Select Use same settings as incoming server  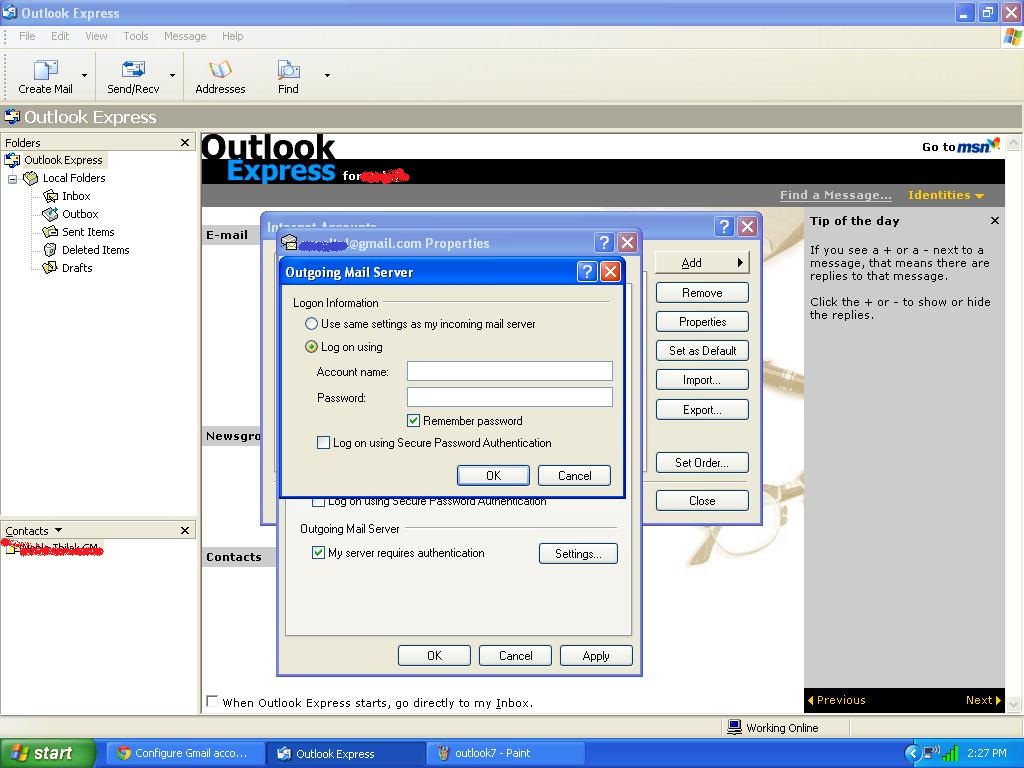[312, 324]
